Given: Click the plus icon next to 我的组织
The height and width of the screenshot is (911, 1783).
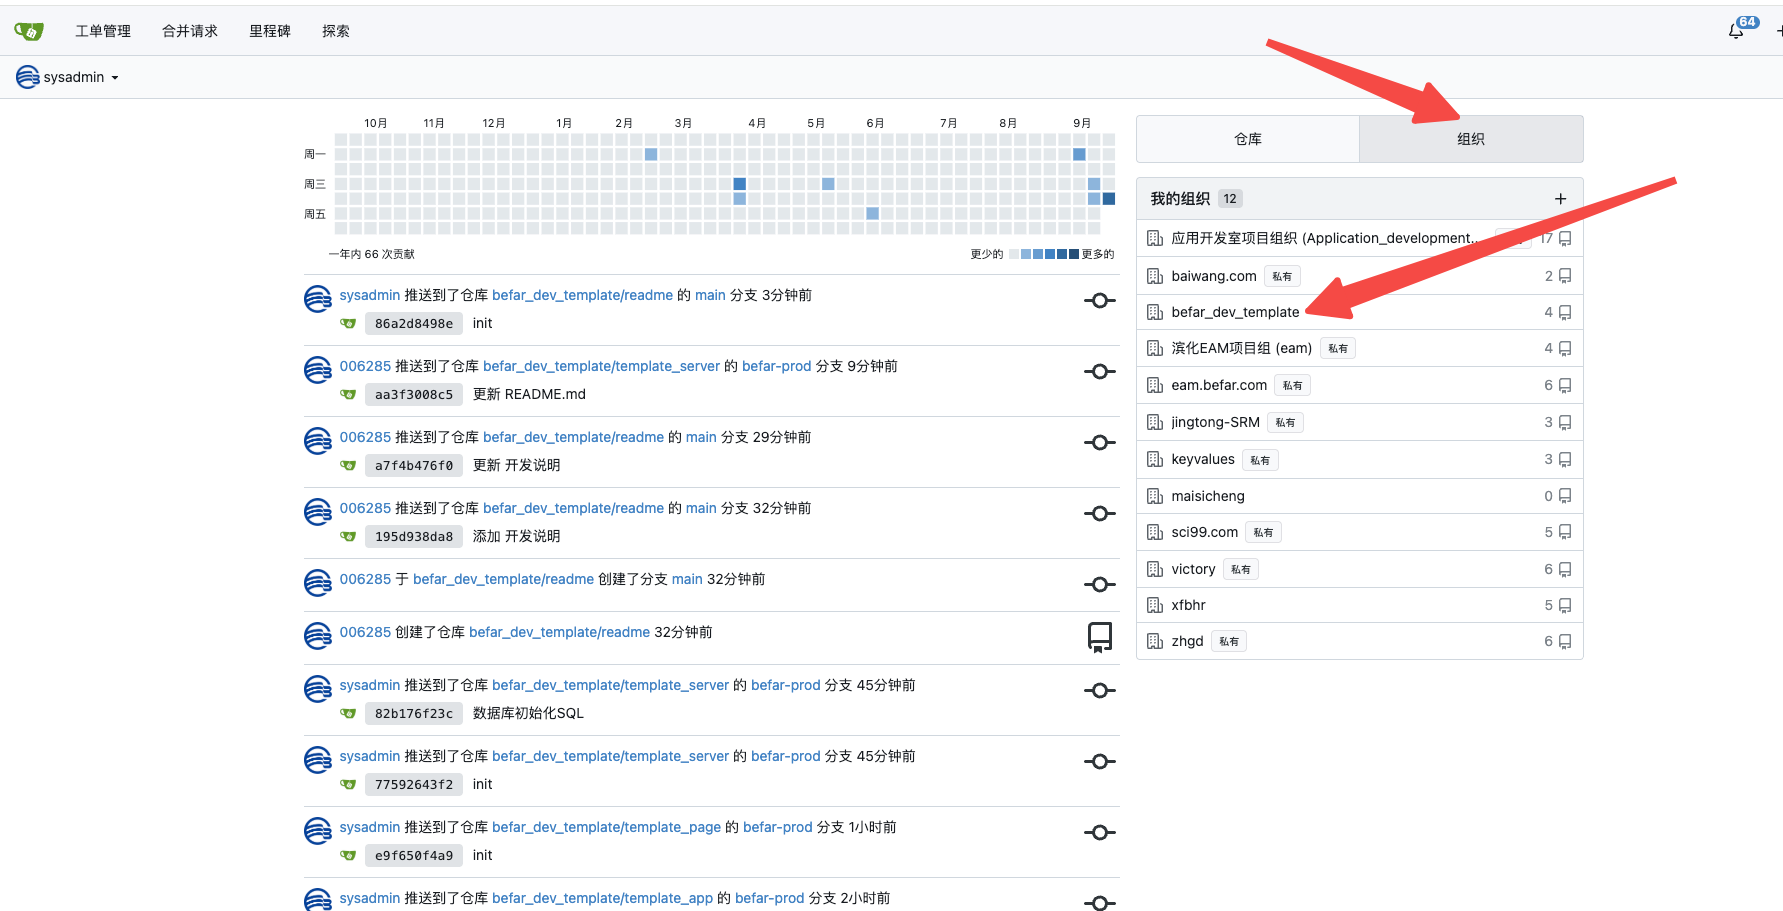Looking at the screenshot, I should (1560, 199).
